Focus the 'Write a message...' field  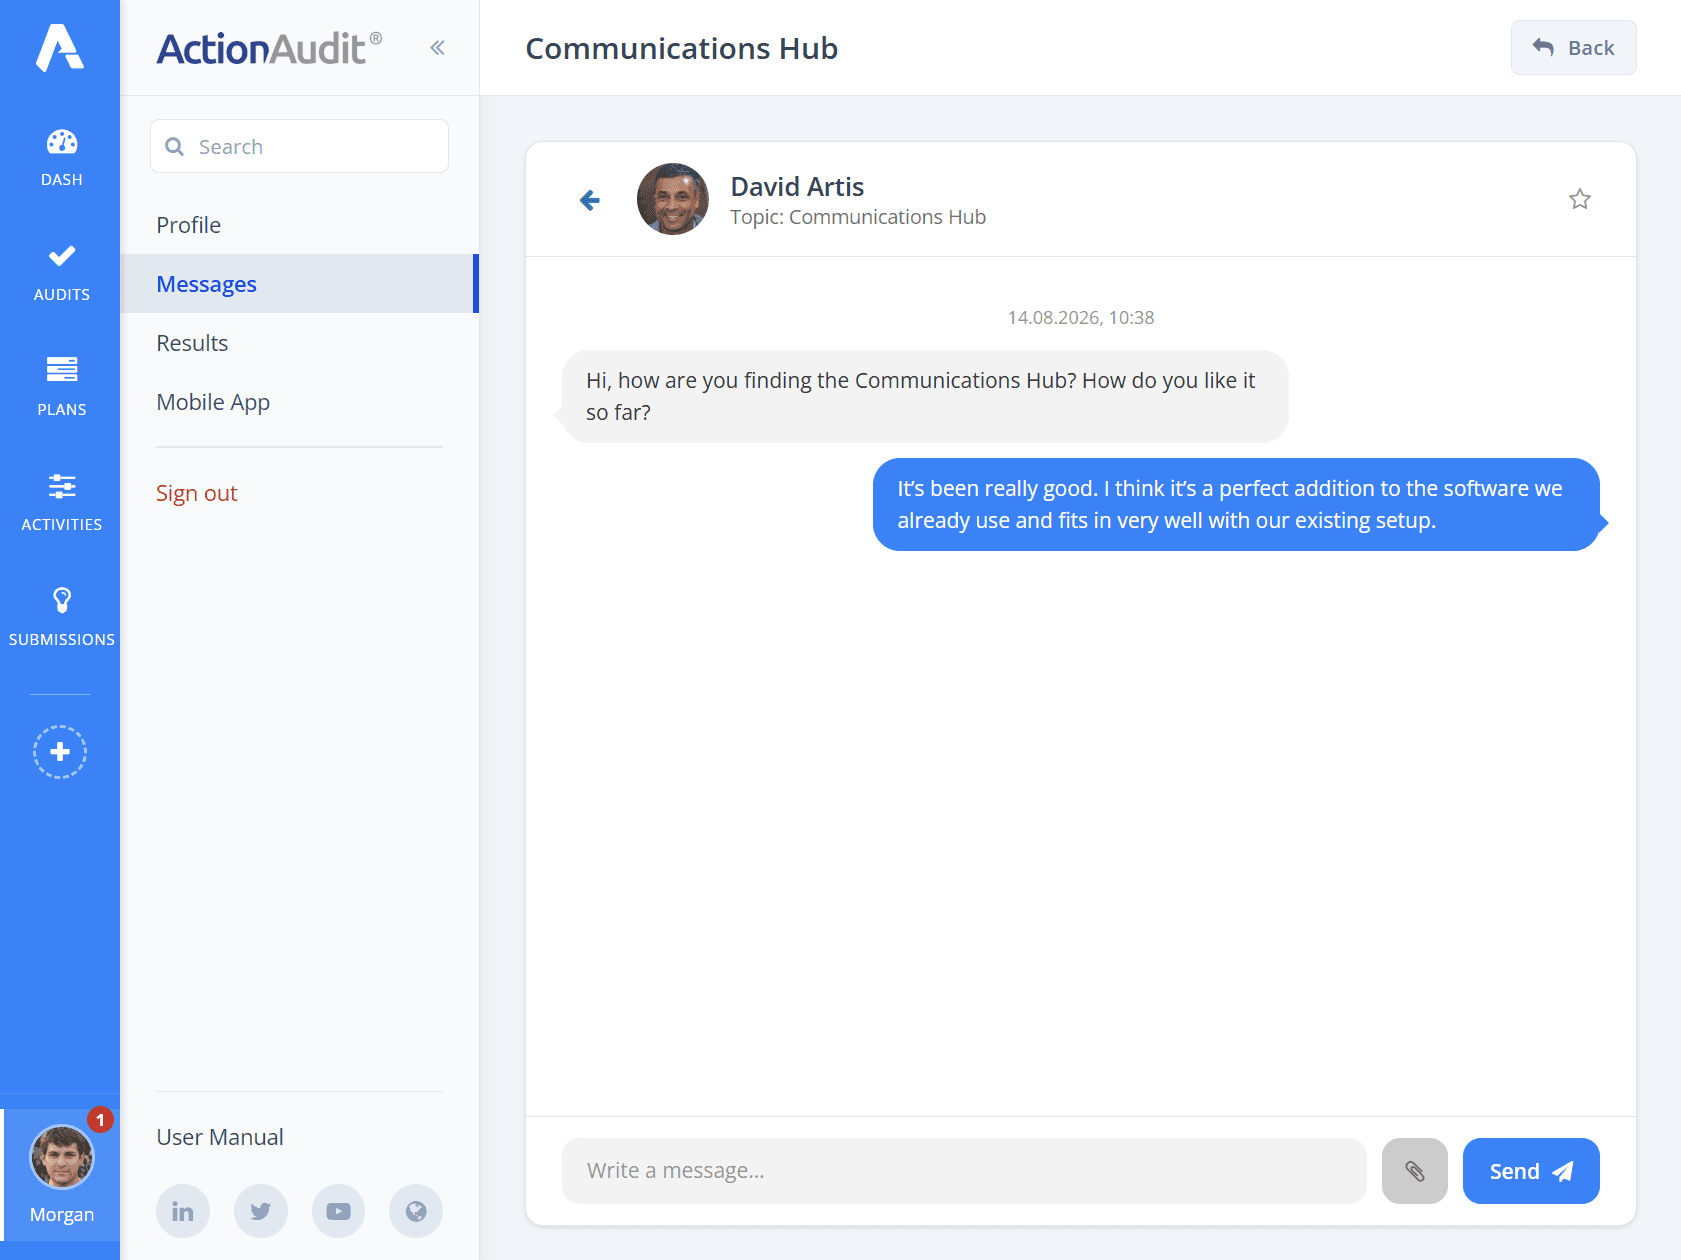(x=964, y=1170)
